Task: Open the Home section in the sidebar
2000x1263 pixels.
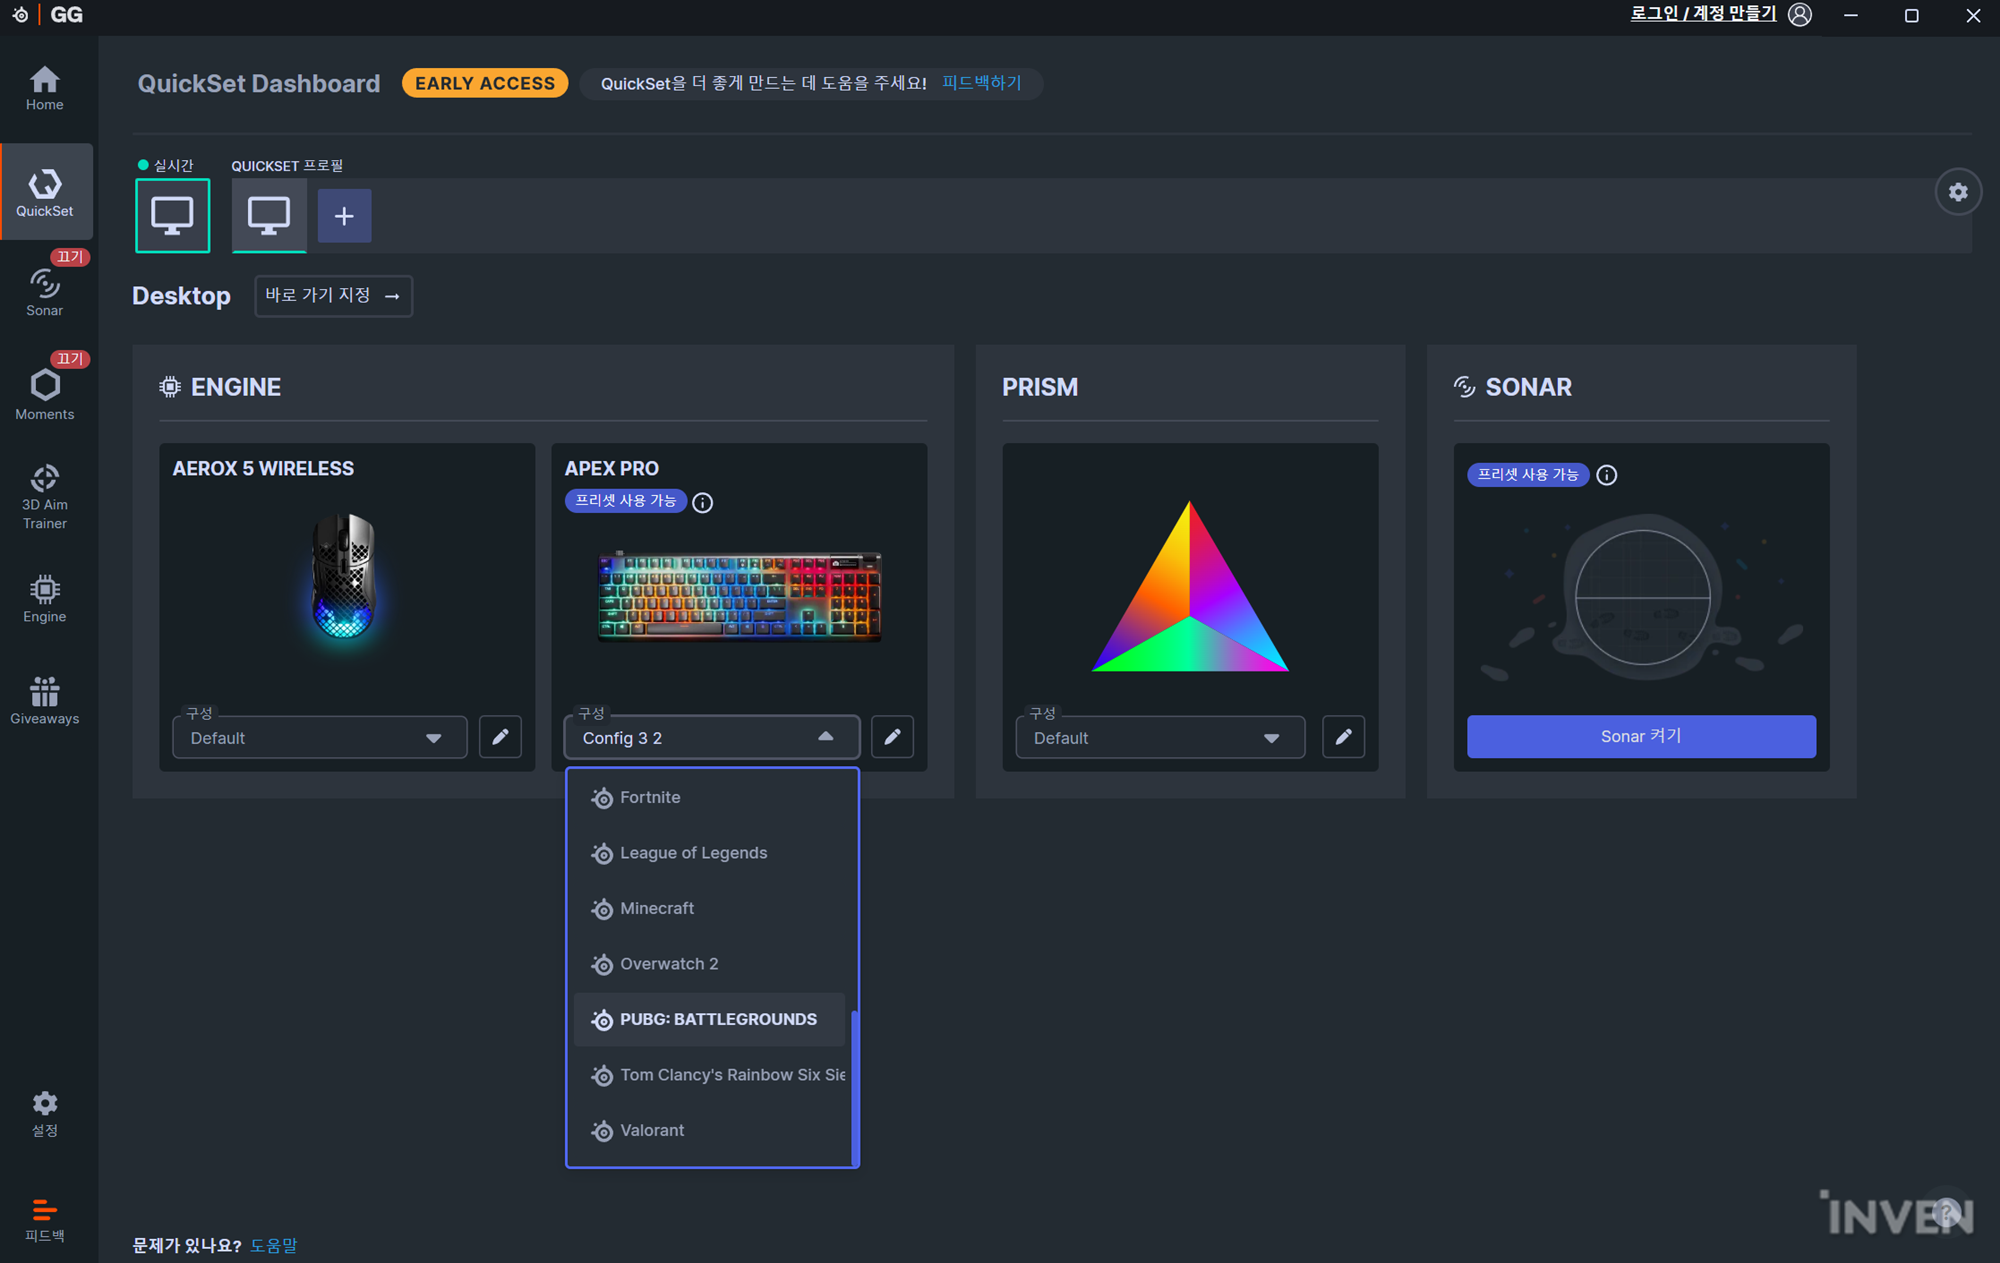Action: [x=44, y=88]
